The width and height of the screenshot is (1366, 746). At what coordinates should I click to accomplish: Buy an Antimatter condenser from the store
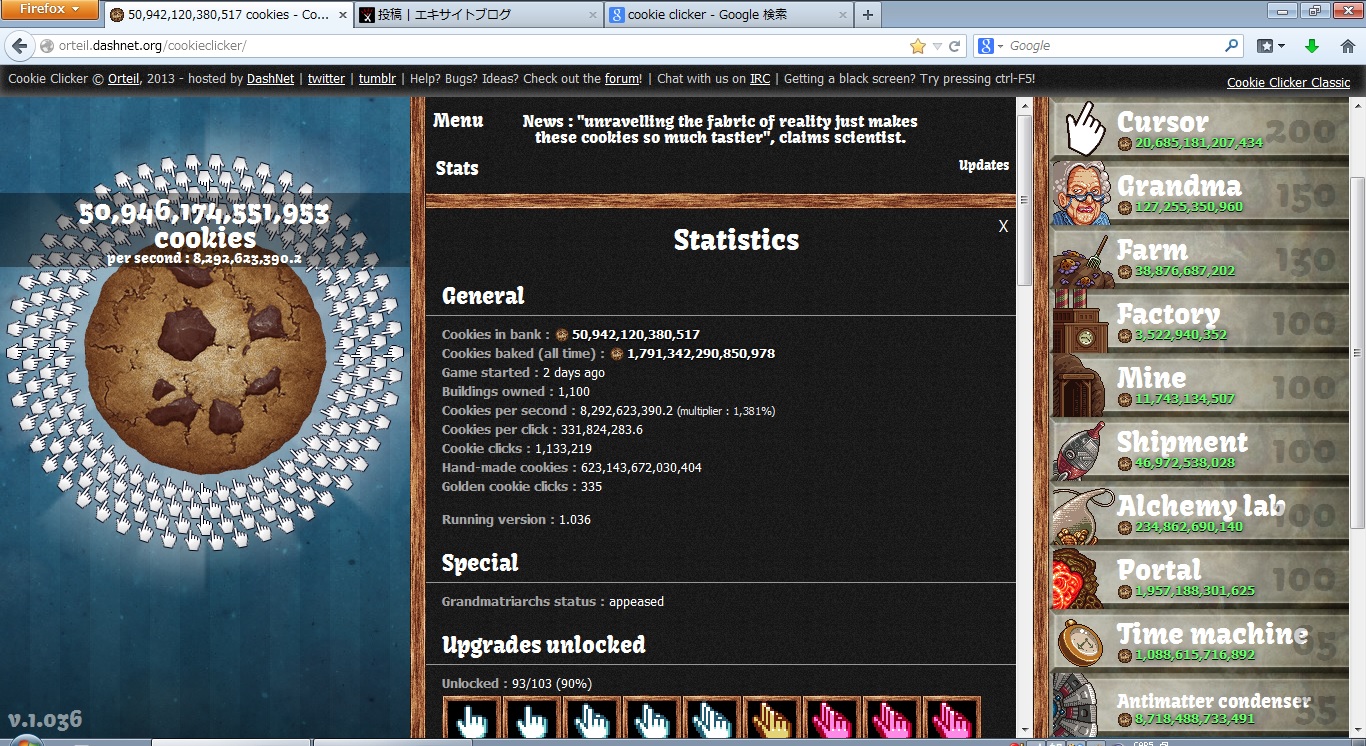pyautogui.click(x=1201, y=705)
